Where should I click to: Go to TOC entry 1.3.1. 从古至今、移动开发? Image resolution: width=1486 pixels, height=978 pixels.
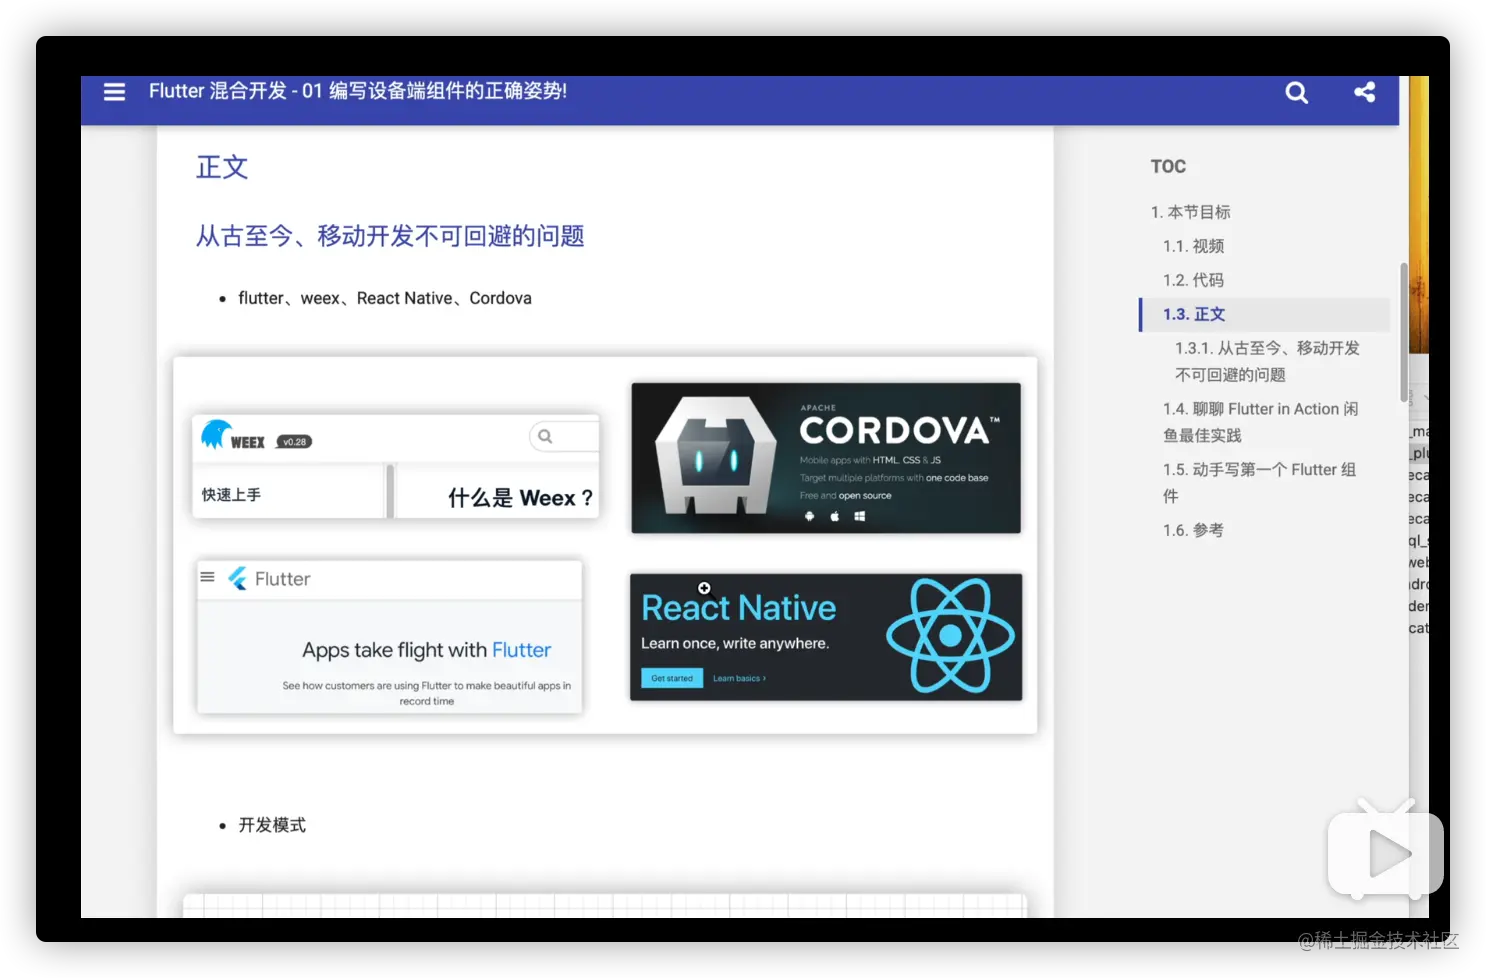point(1267,361)
